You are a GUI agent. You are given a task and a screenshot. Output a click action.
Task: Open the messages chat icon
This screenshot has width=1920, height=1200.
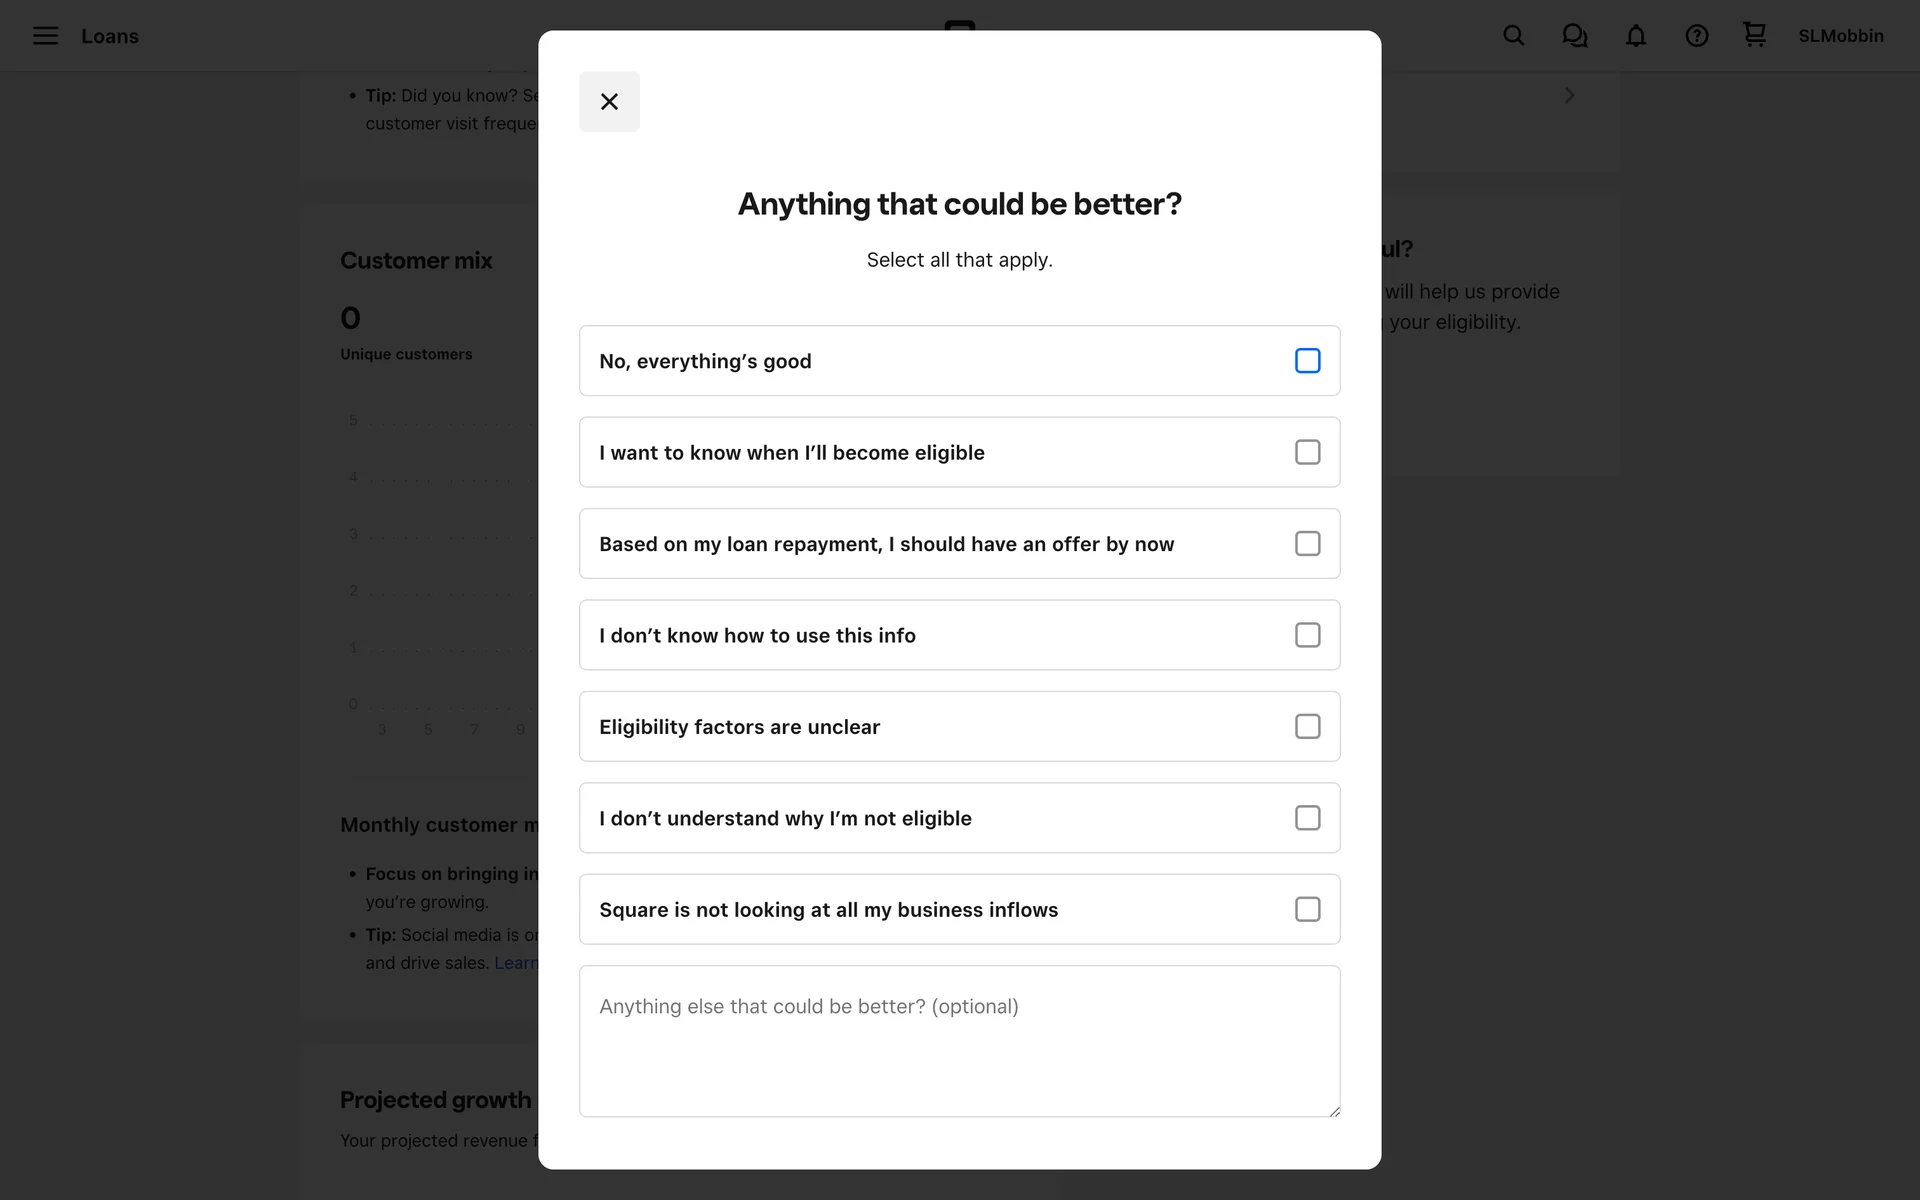point(1574,36)
